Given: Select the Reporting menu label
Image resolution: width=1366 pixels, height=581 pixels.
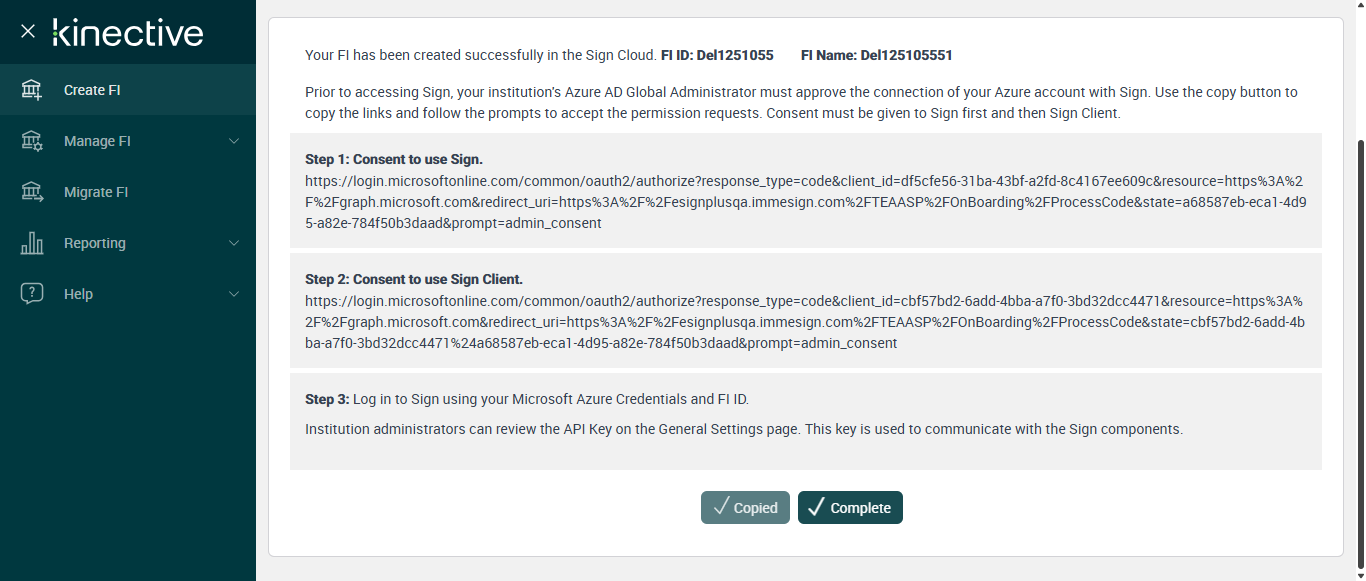Looking at the screenshot, I should tap(95, 243).
